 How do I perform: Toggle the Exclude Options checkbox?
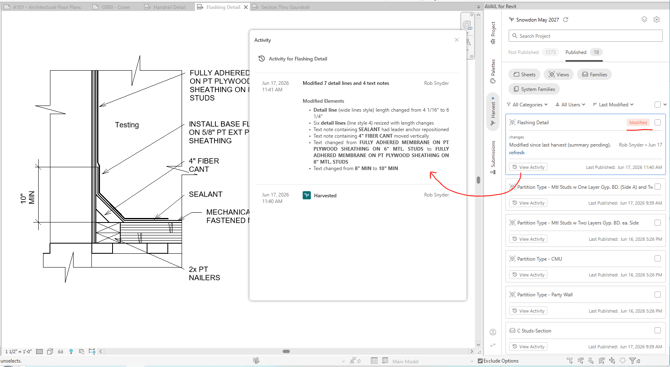click(x=480, y=361)
